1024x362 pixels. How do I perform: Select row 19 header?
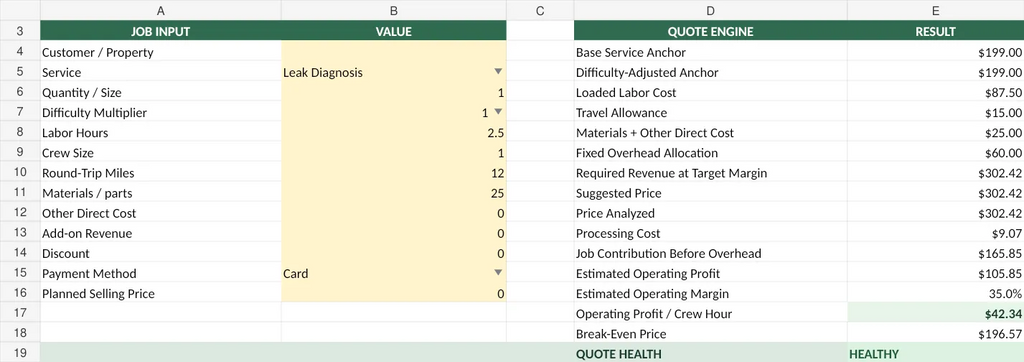pos(20,354)
